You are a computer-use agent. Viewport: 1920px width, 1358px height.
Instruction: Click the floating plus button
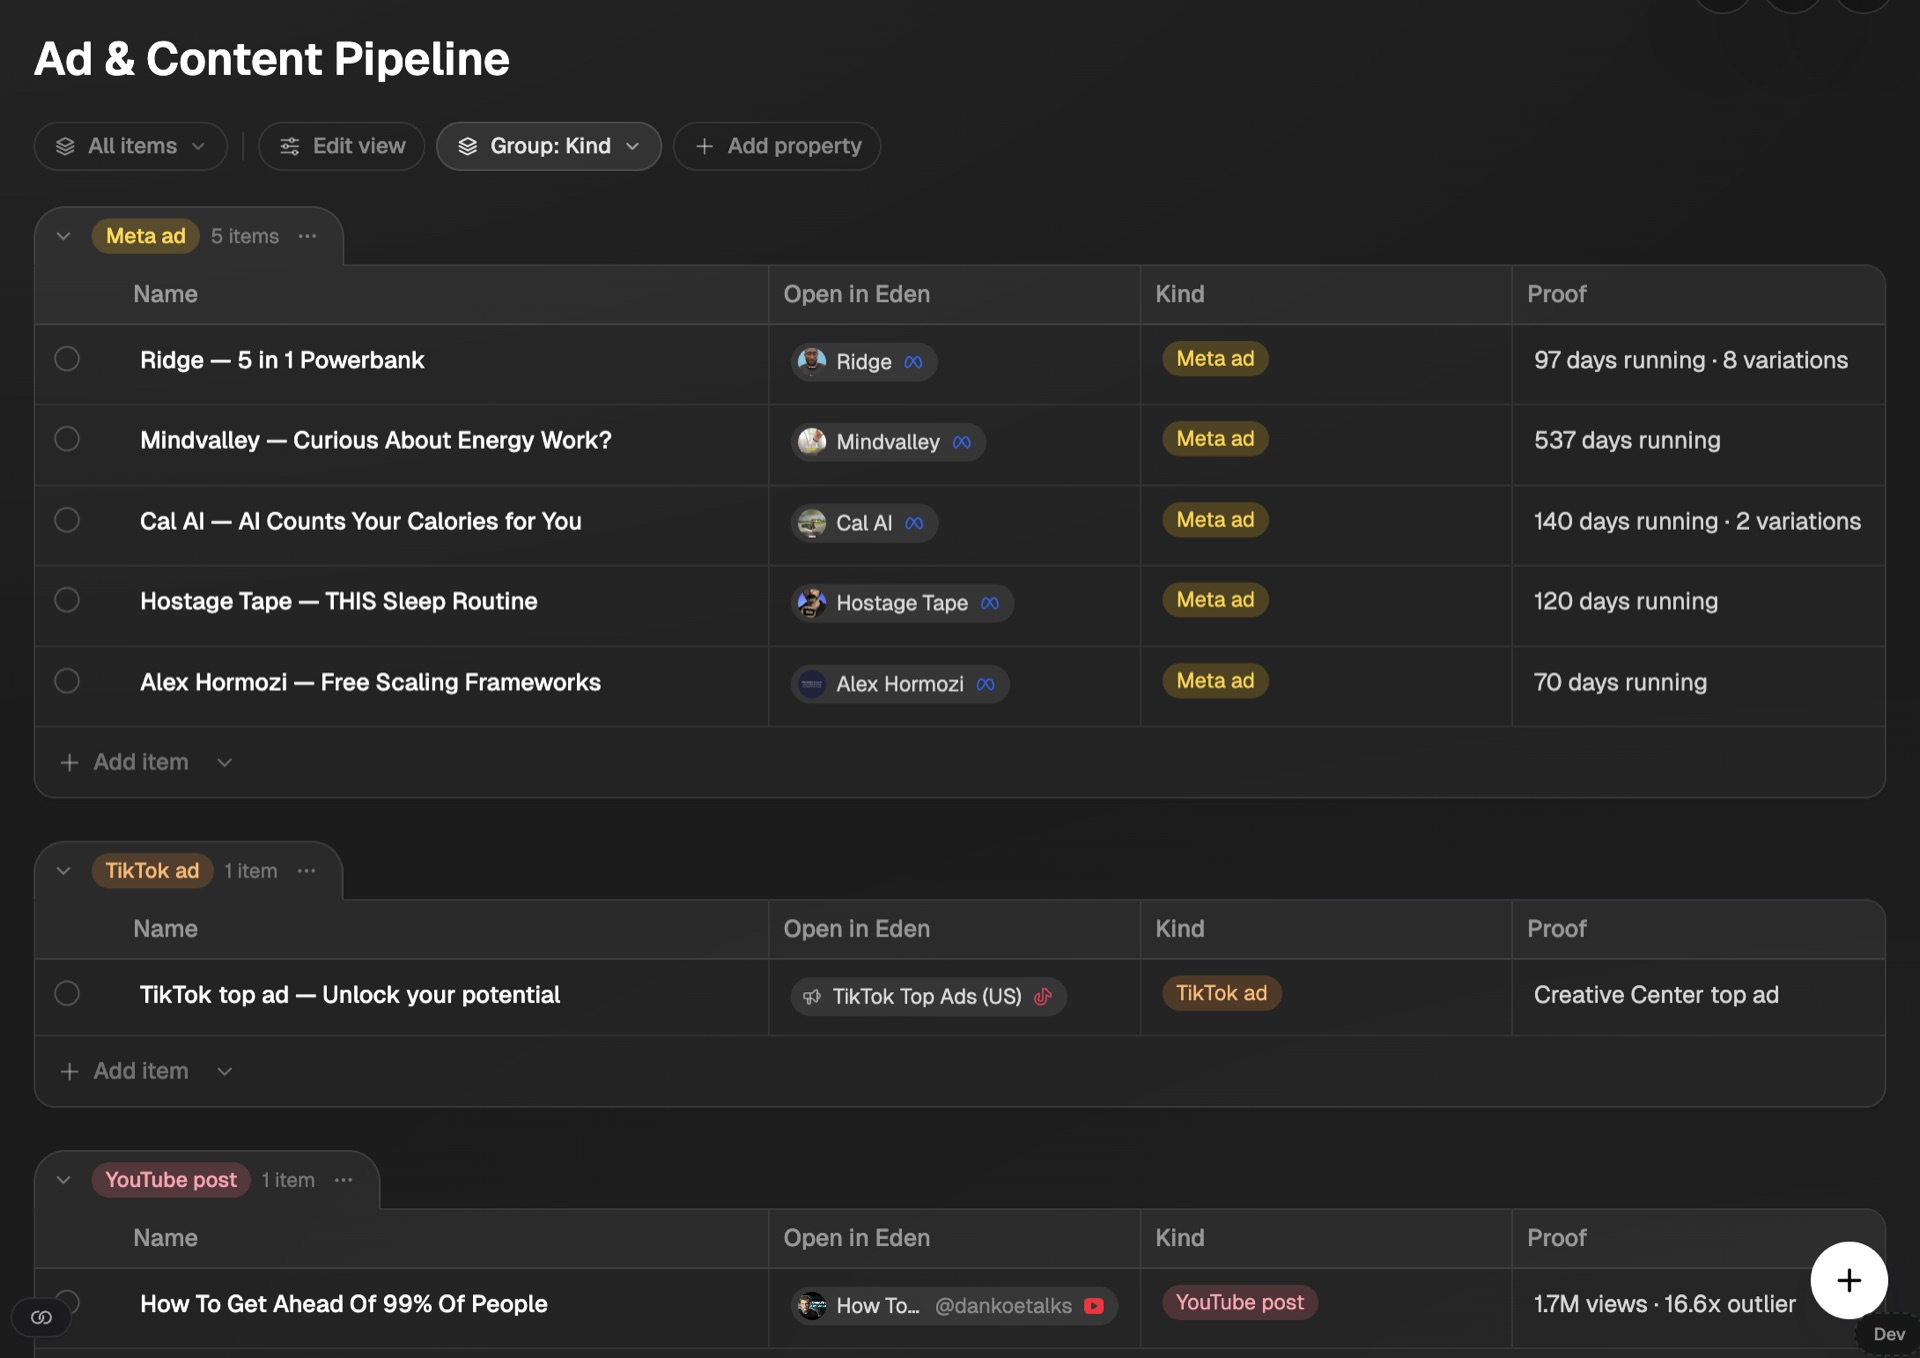1849,1280
